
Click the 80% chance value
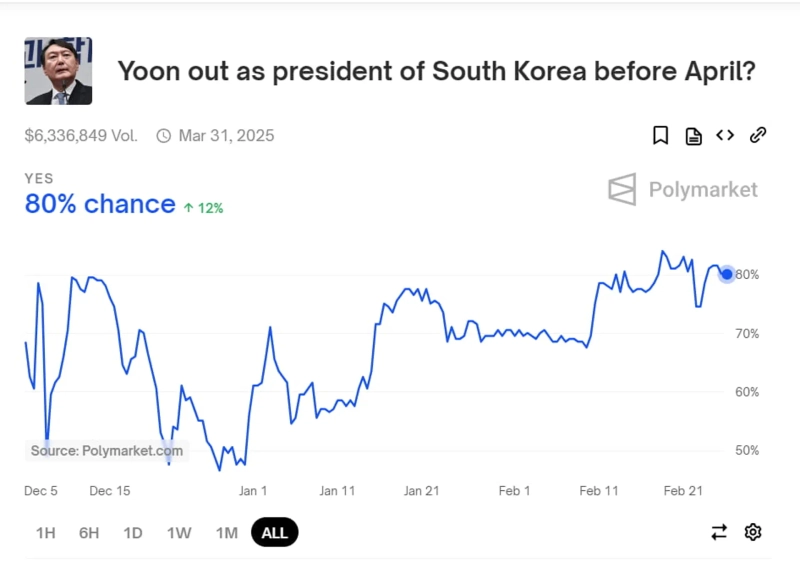click(x=100, y=204)
